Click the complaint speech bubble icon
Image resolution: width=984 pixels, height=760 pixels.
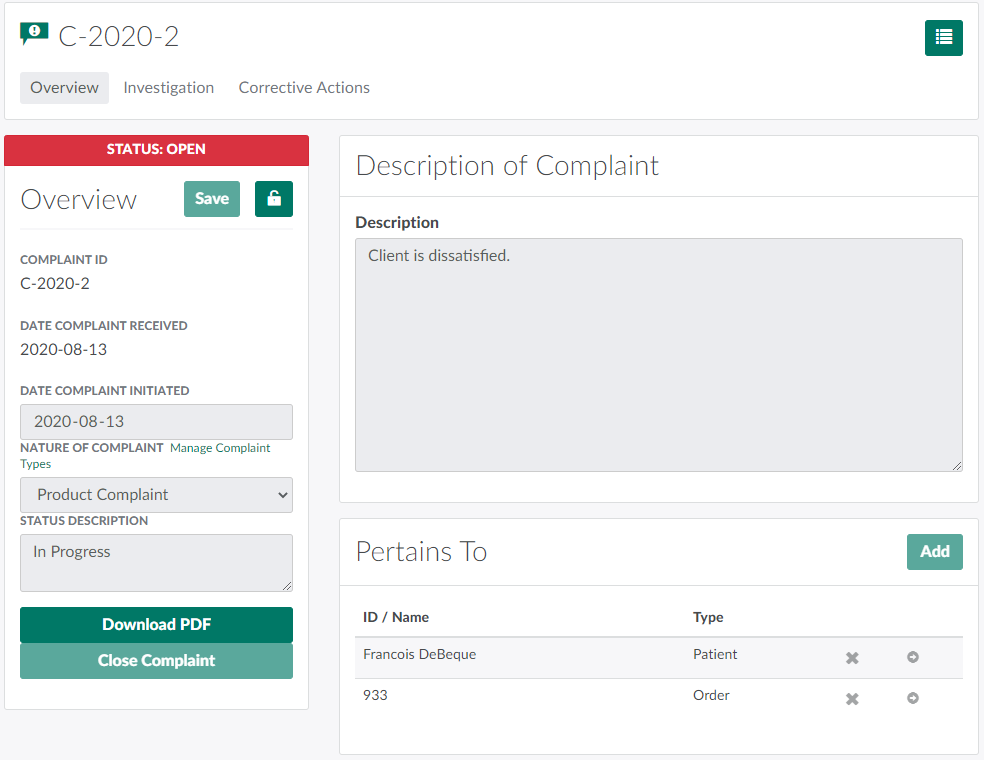coord(34,35)
